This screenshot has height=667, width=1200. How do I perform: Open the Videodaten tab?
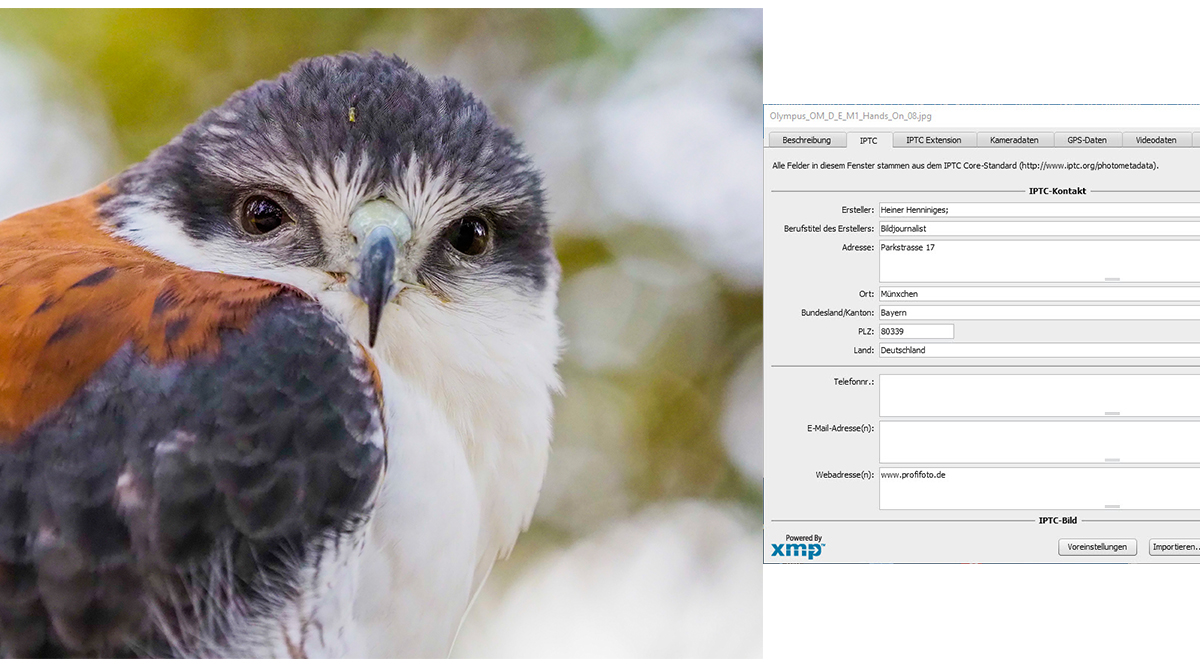(1156, 140)
